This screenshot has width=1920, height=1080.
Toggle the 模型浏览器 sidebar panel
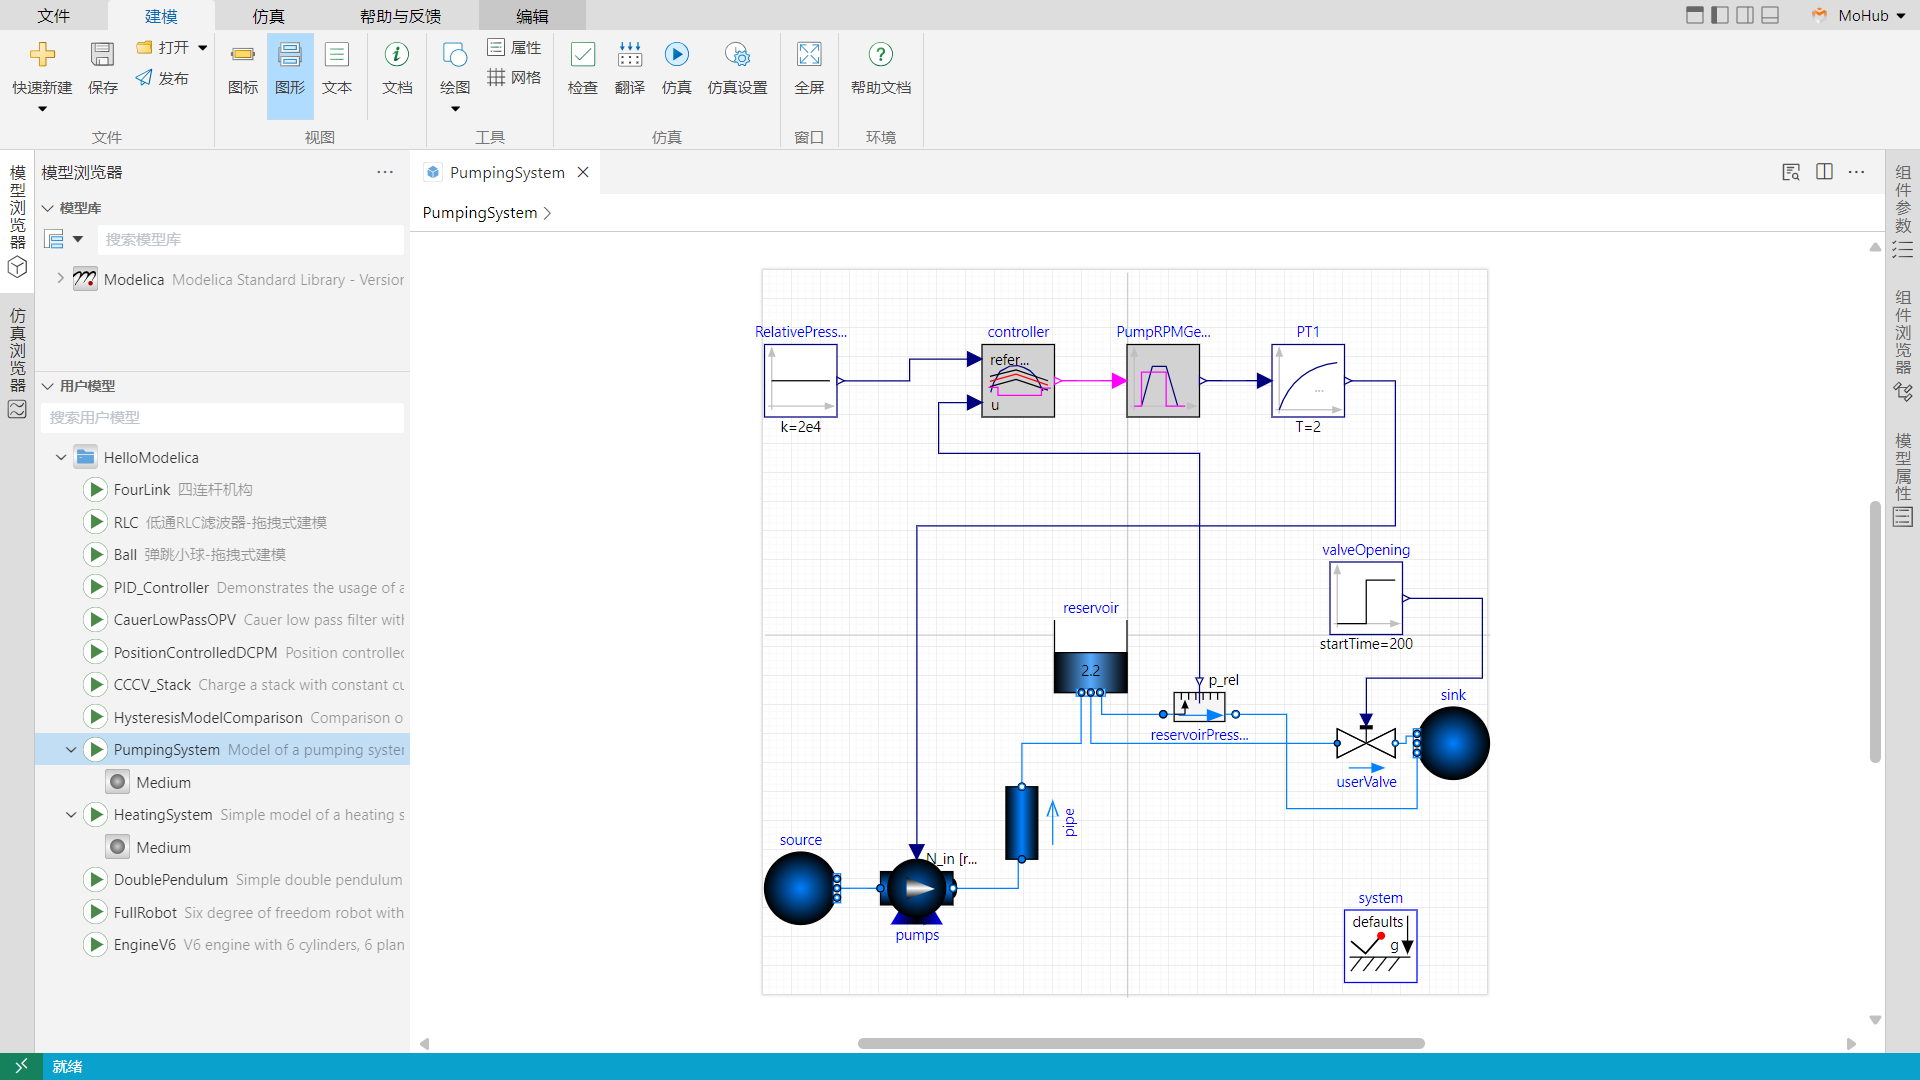click(17, 221)
